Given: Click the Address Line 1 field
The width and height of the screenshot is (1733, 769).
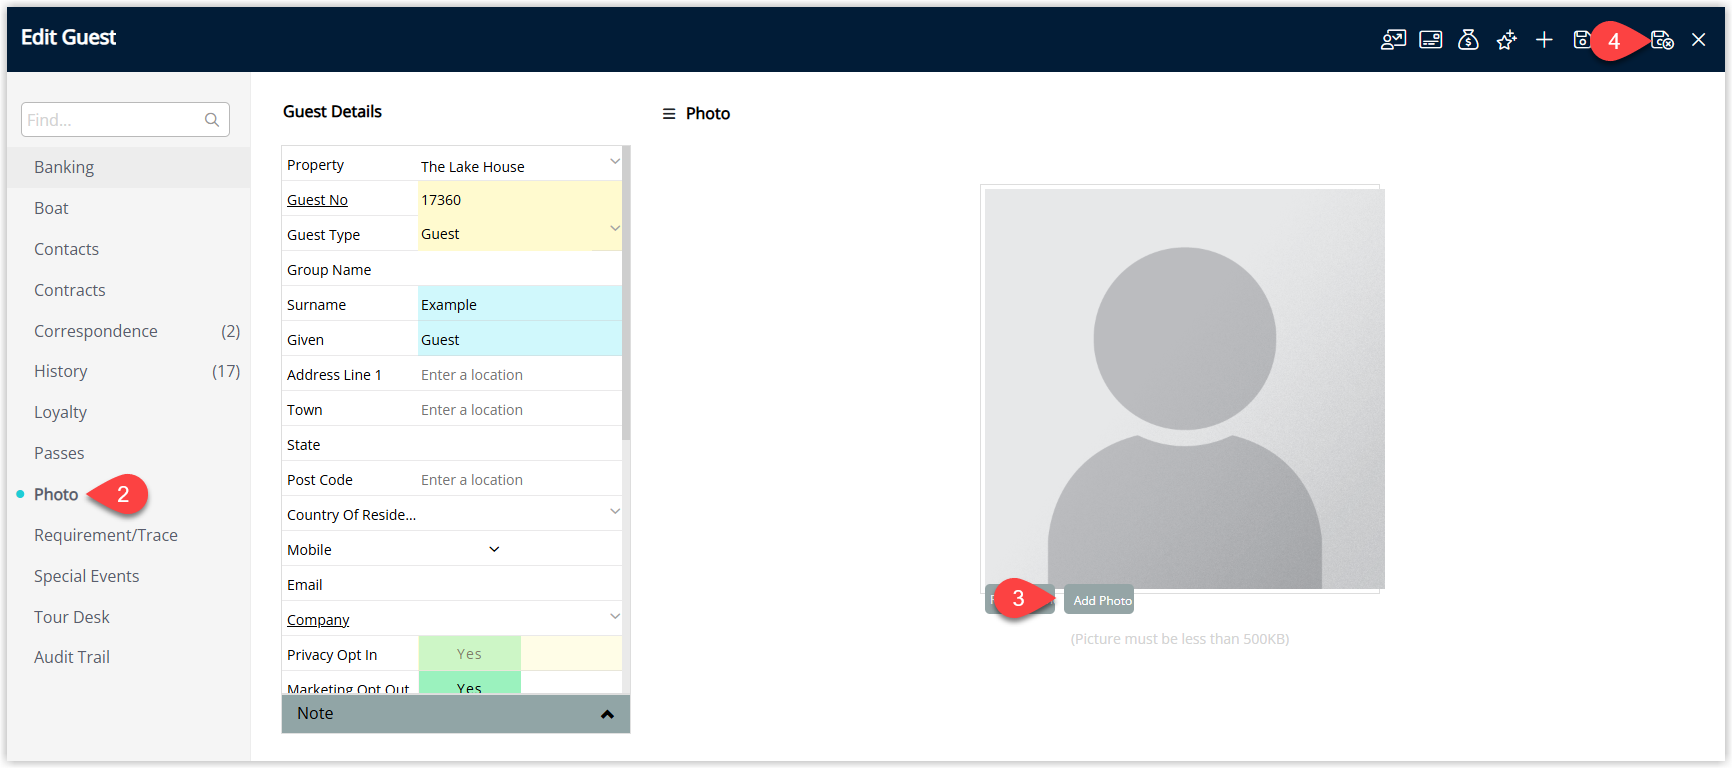Looking at the screenshot, I should [519, 374].
